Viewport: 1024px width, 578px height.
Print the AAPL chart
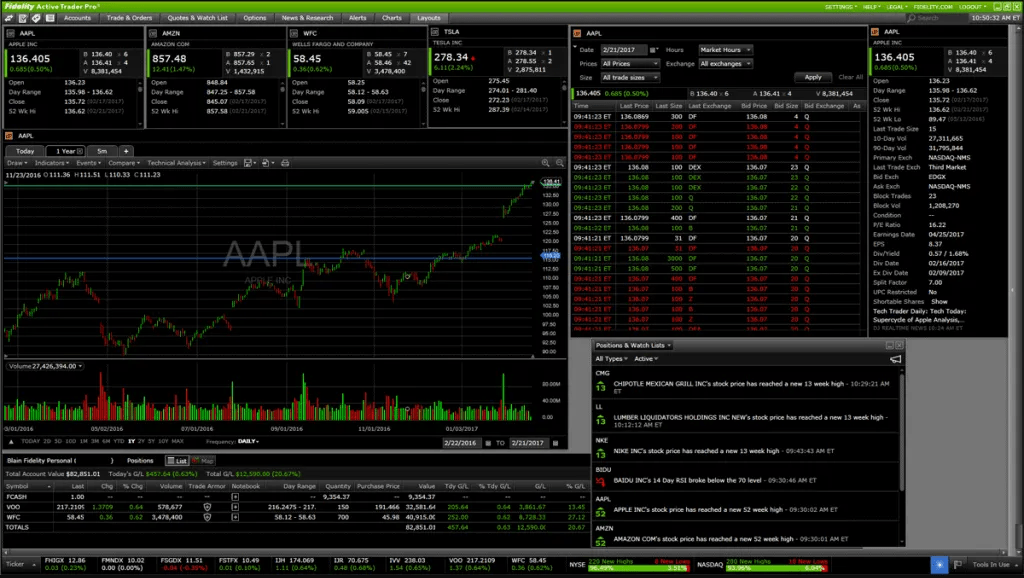tap(285, 163)
